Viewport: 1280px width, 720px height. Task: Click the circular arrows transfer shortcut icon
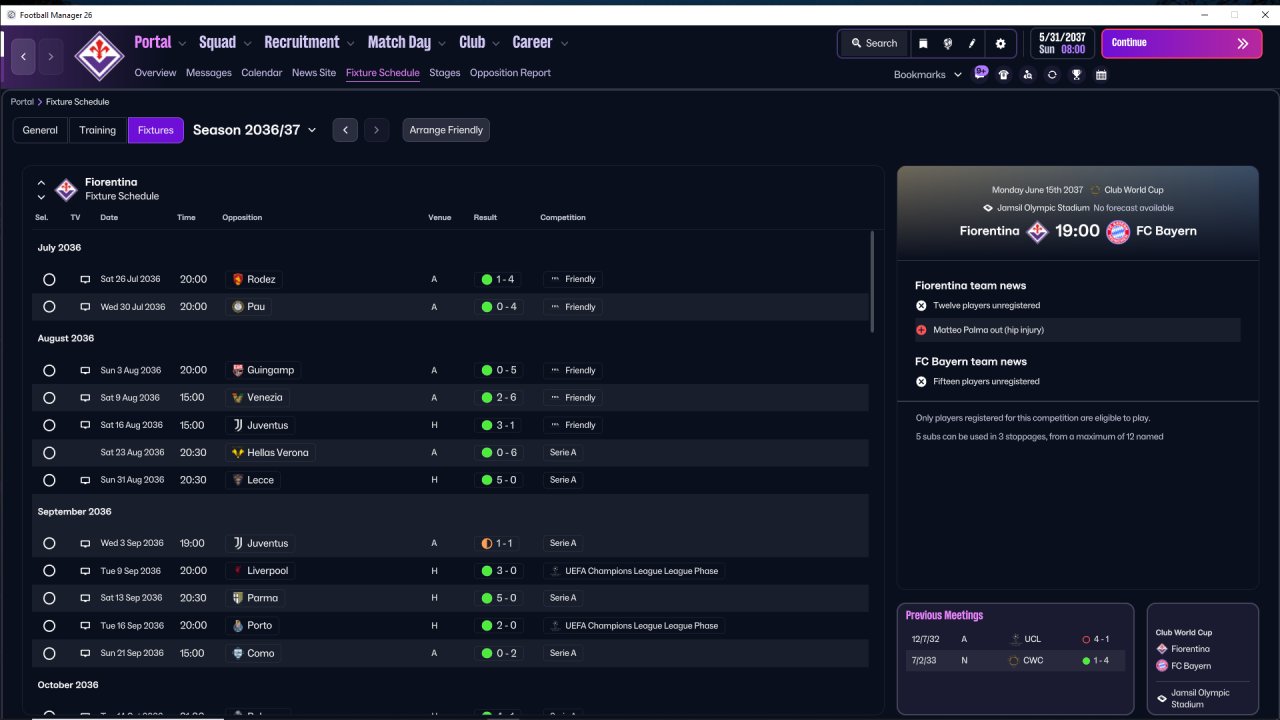point(1052,75)
